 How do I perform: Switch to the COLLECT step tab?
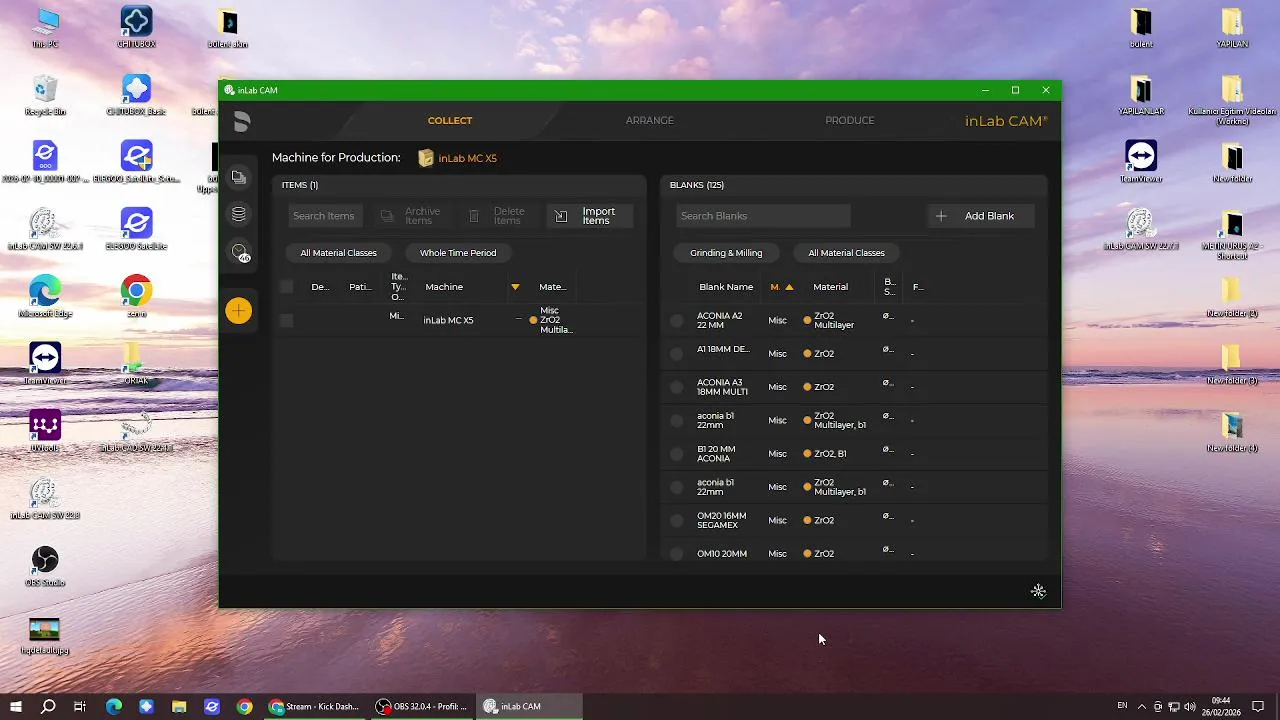[x=450, y=120]
